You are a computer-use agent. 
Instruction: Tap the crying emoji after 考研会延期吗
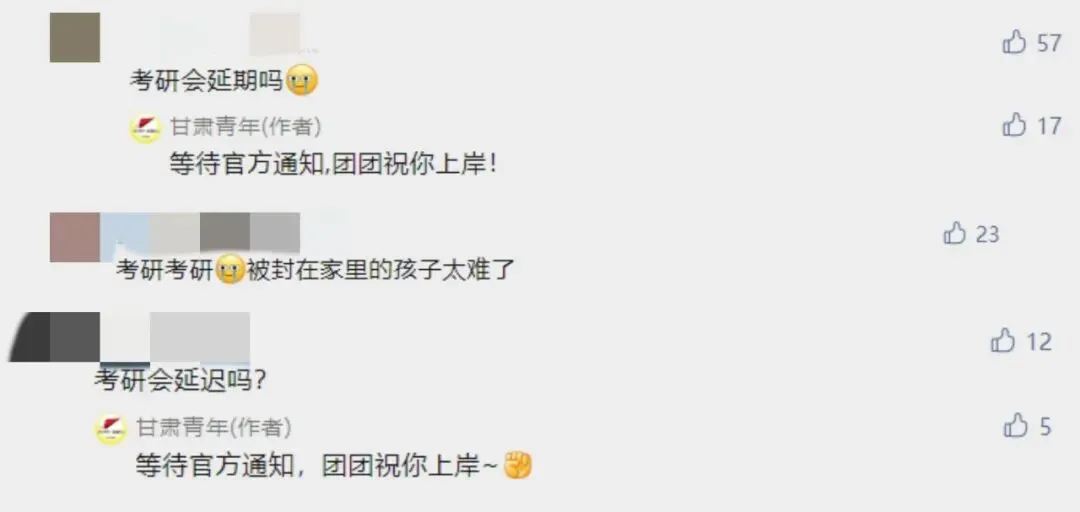pos(301,82)
